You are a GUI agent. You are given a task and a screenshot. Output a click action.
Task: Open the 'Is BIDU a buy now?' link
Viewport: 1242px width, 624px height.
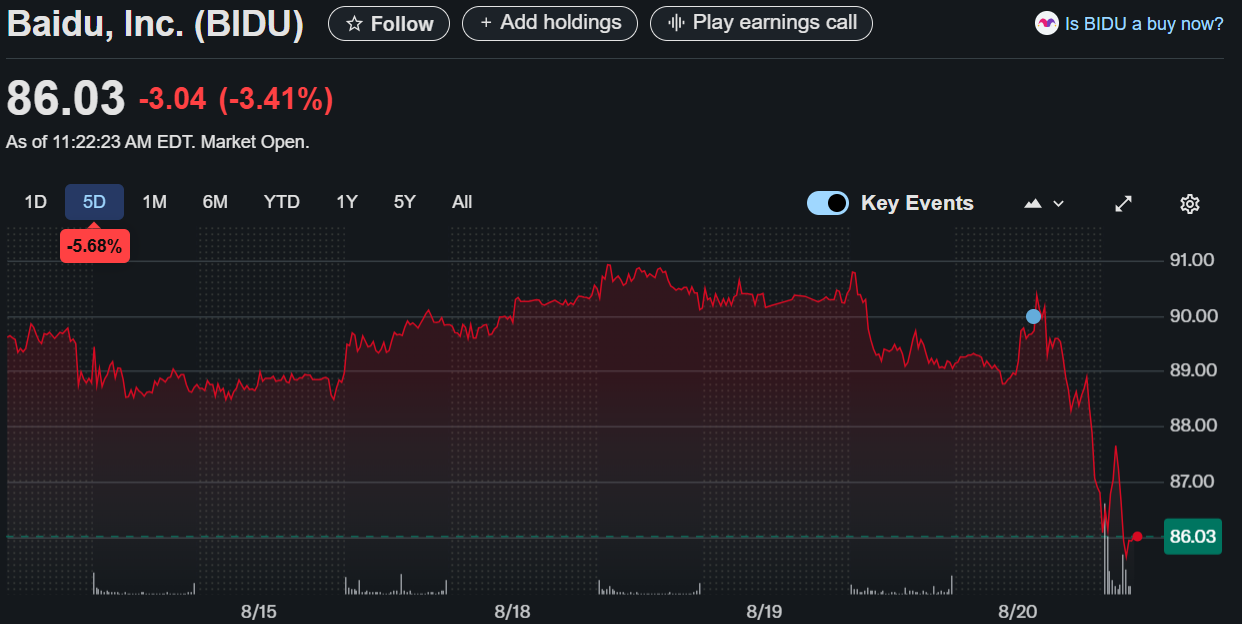(1144, 23)
